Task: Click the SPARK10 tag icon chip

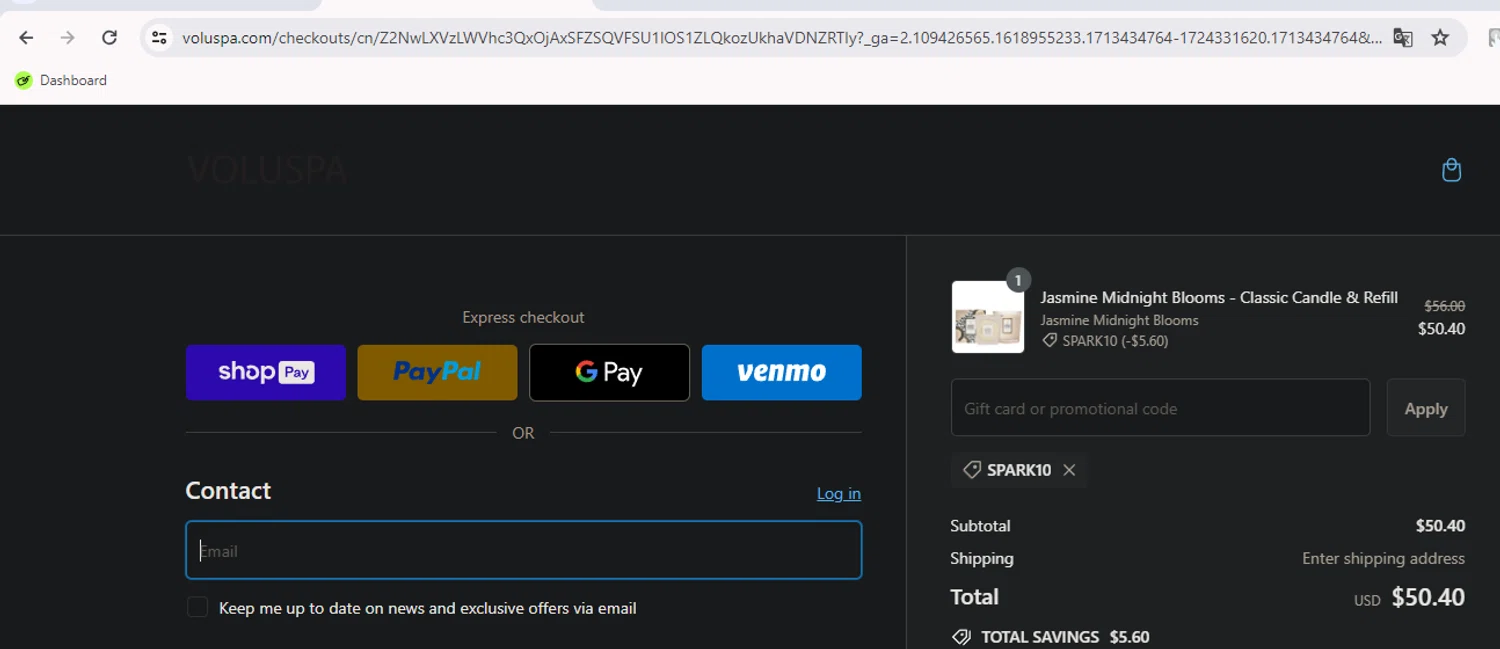Action: click(x=971, y=470)
